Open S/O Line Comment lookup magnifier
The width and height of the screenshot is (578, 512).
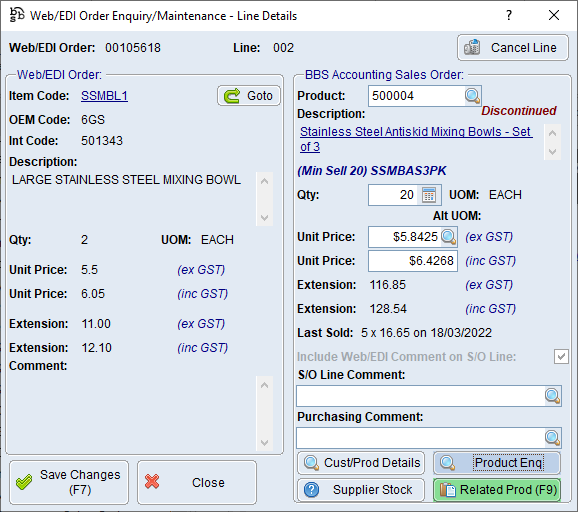(552, 396)
